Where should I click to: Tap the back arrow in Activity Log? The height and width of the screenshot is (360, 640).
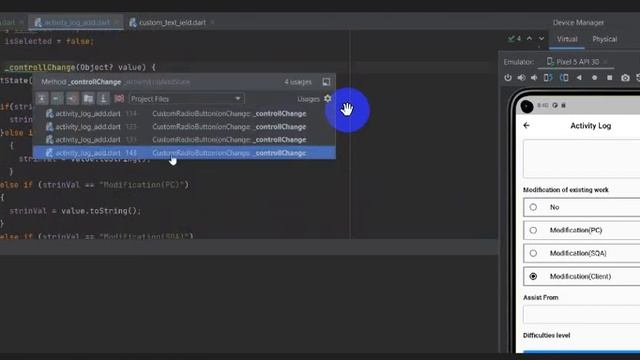click(x=527, y=125)
